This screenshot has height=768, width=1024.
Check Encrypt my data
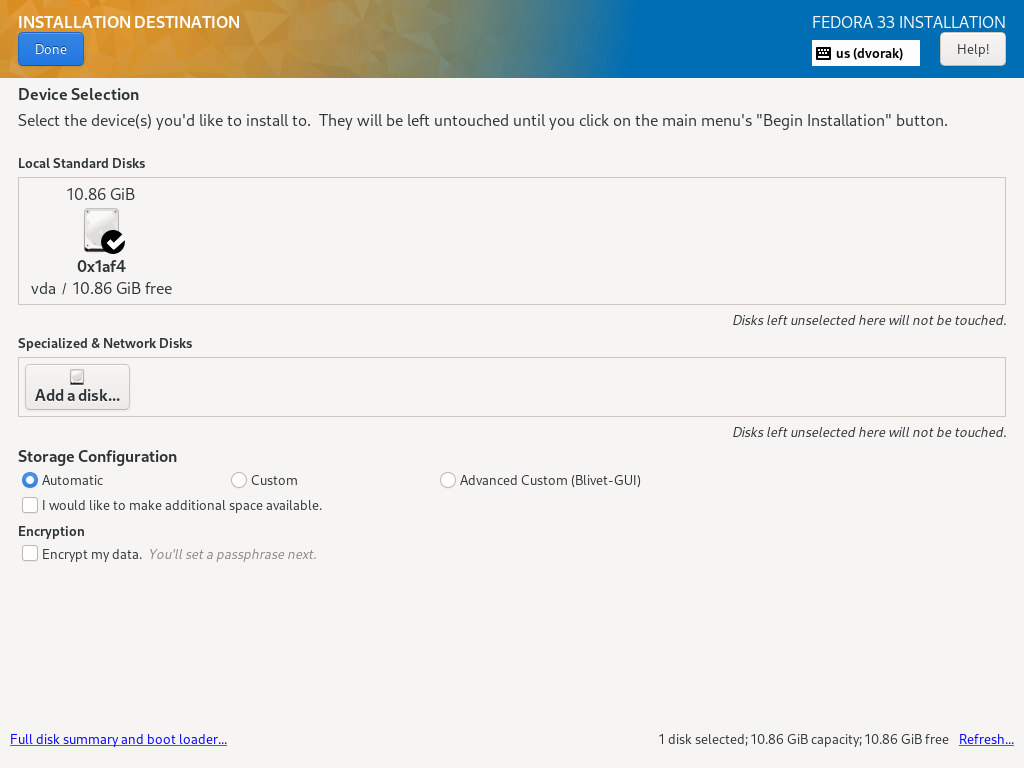click(x=30, y=553)
